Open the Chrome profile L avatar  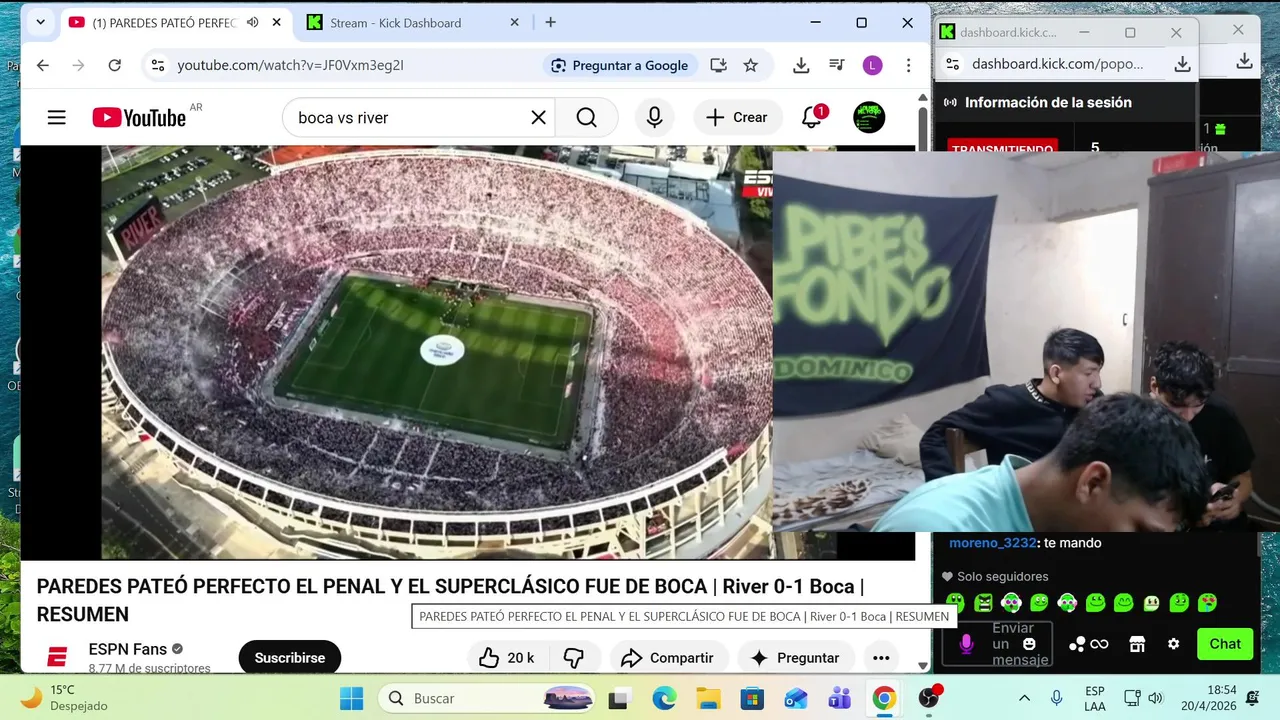873,65
